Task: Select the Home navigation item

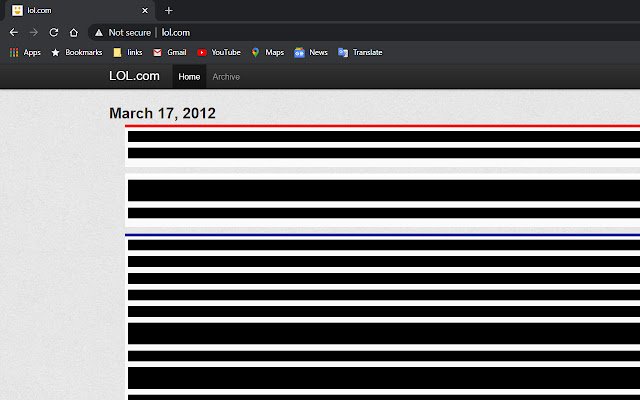Action: tap(189, 77)
